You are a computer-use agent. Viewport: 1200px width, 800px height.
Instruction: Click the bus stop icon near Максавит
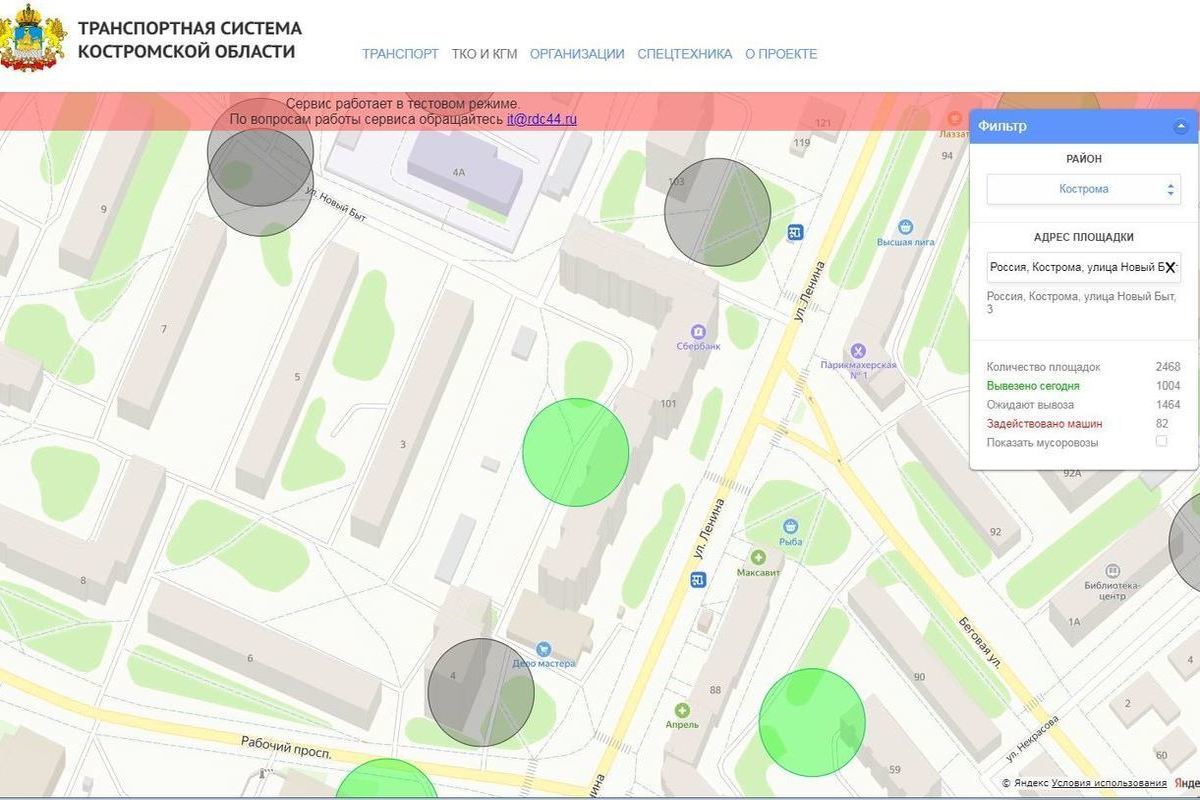click(699, 580)
